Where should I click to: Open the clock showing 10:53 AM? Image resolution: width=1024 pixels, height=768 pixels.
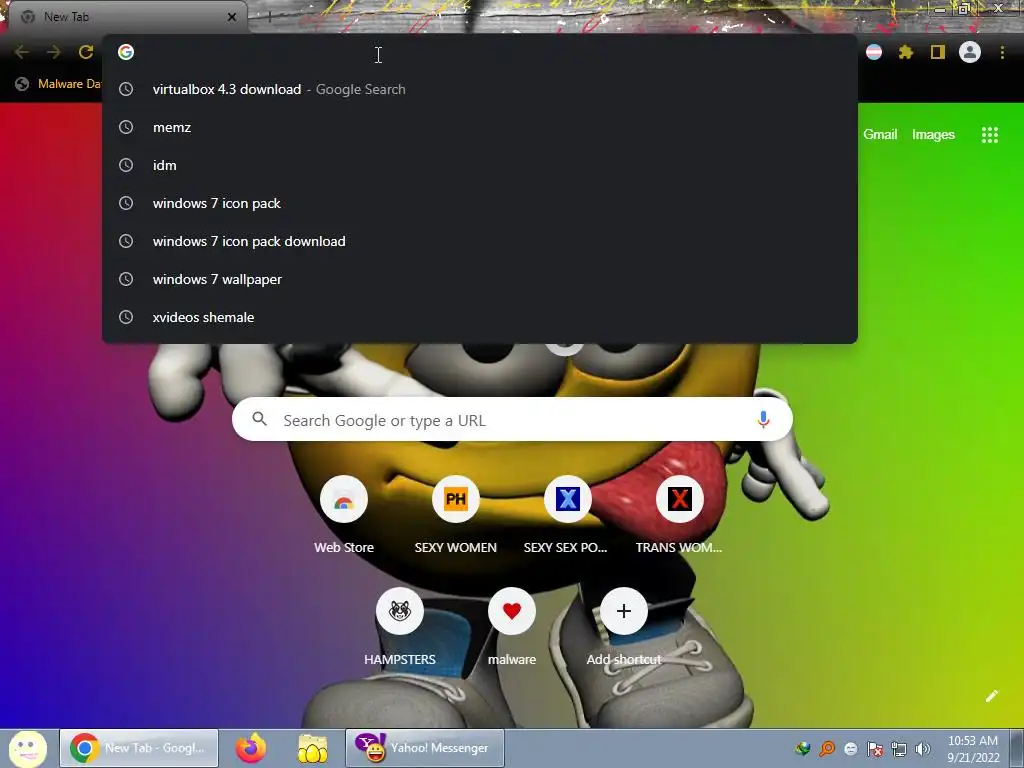click(973, 749)
